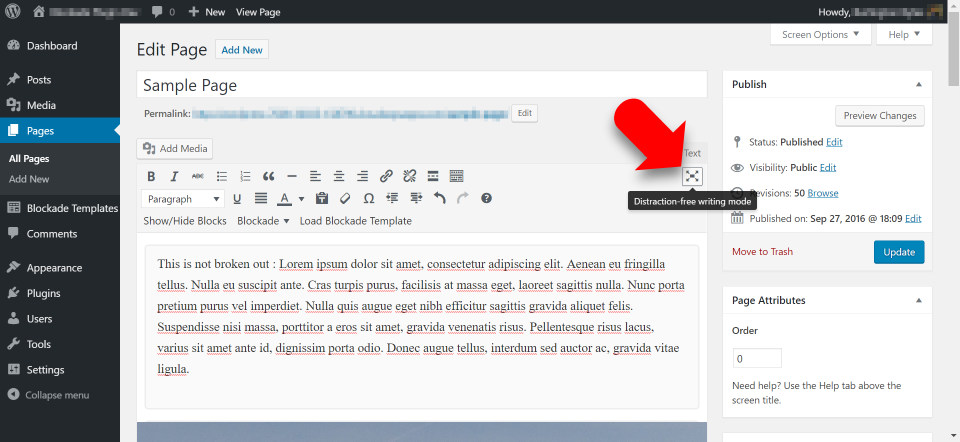Open the text color picker dropdown arrow
The width and height of the screenshot is (960, 442).
point(301,198)
